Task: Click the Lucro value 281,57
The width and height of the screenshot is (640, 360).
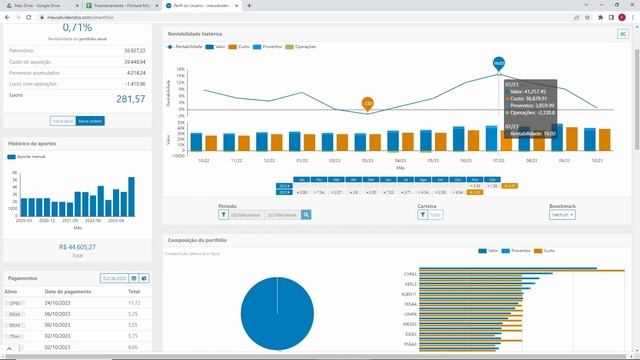Action: [x=131, y=99]
